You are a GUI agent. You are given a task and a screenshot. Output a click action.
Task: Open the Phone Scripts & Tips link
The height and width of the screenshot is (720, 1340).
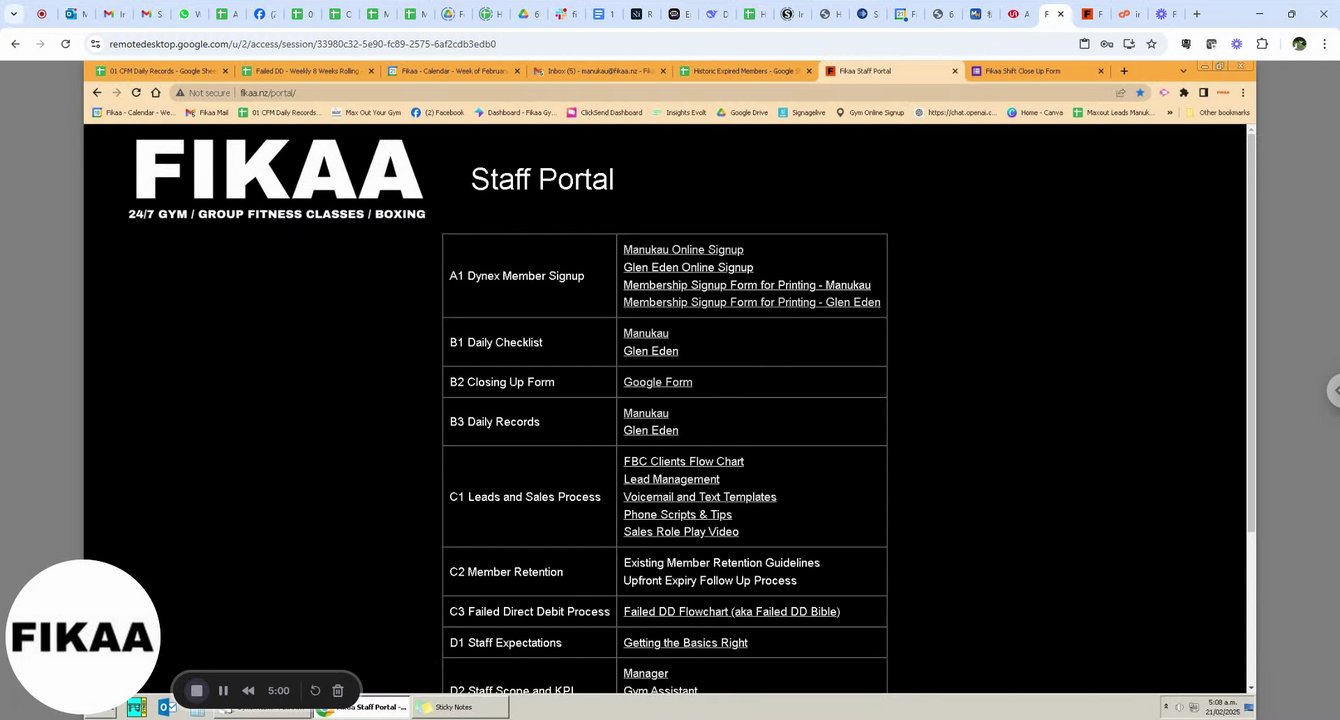[x=677, y=515]
